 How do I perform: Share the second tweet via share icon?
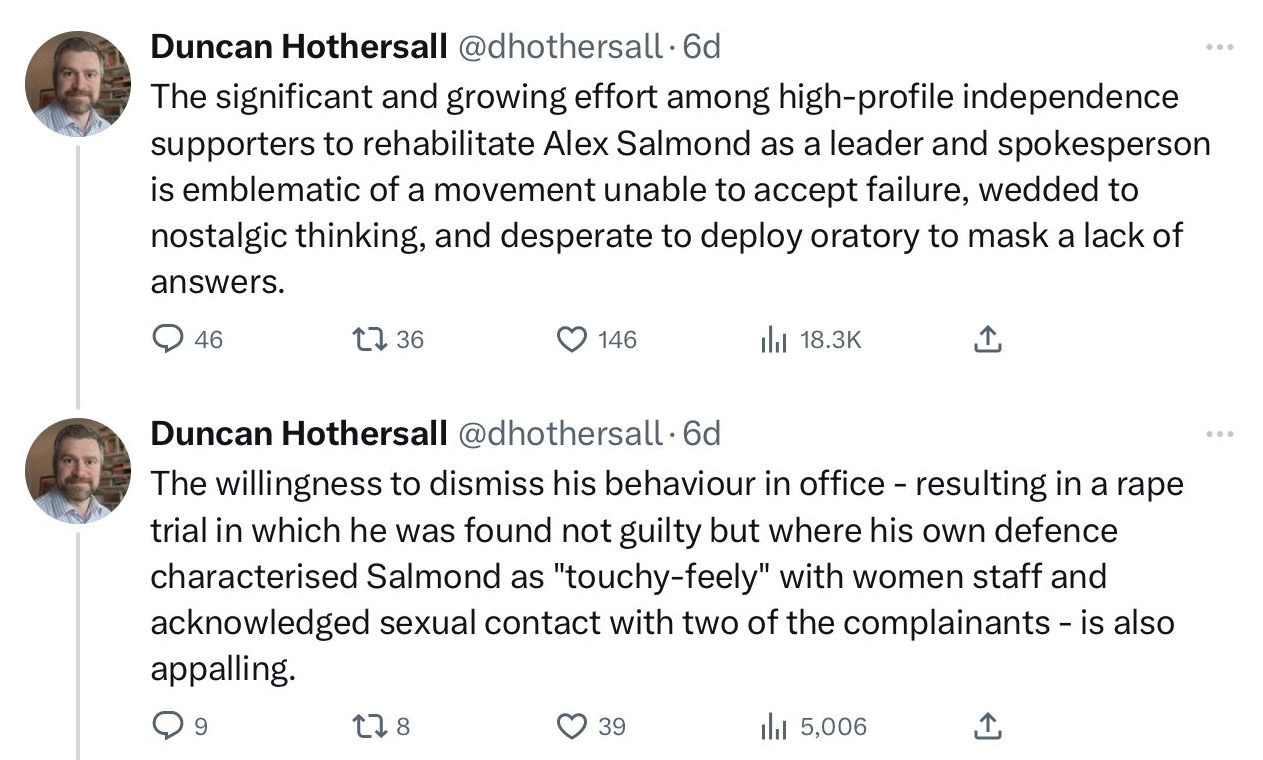[x=987, y=726]
